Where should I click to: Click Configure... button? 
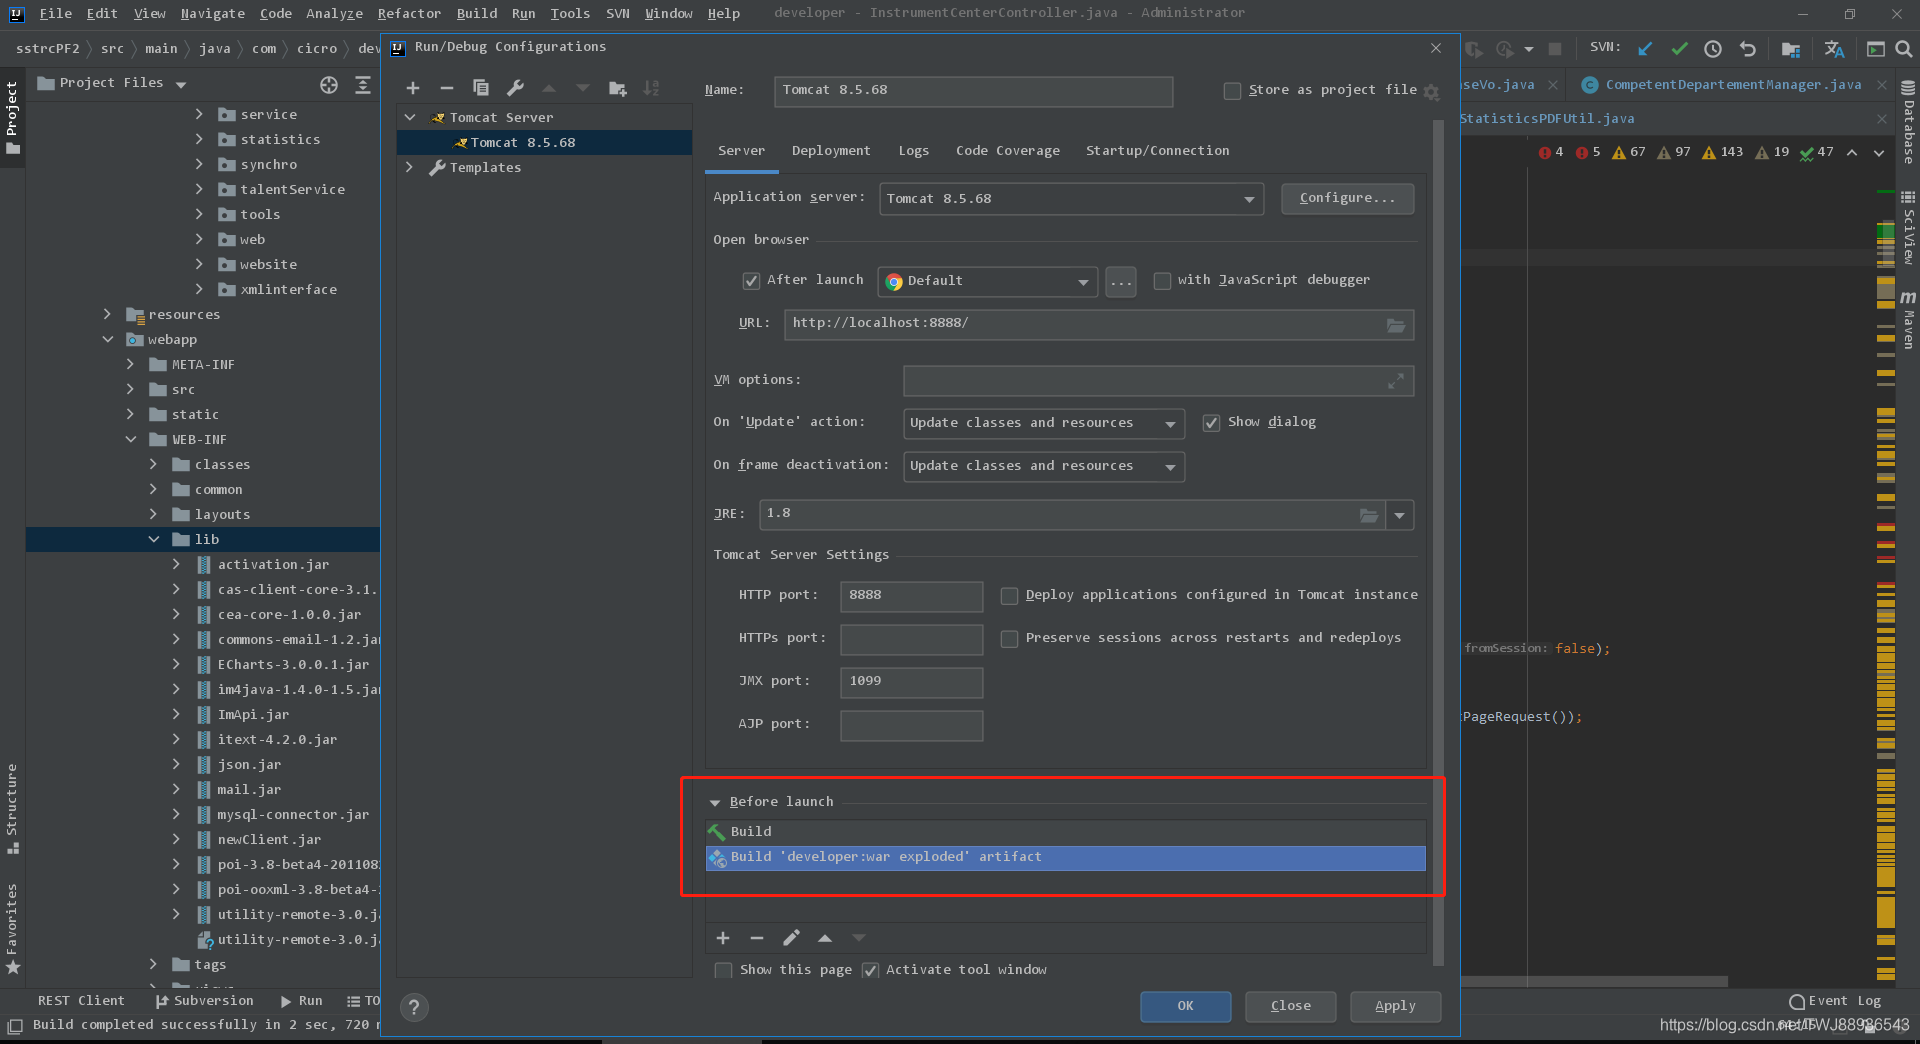click(1347, 198)
